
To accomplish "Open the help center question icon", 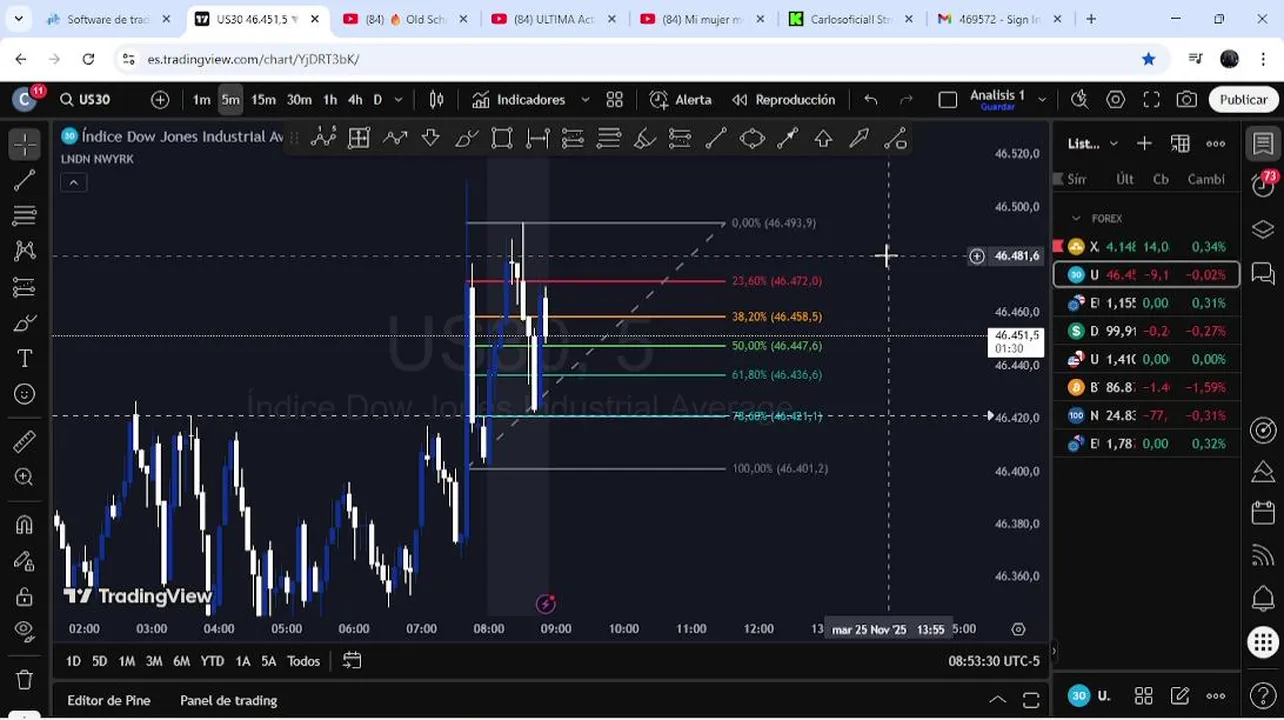I will point(1263,694).
